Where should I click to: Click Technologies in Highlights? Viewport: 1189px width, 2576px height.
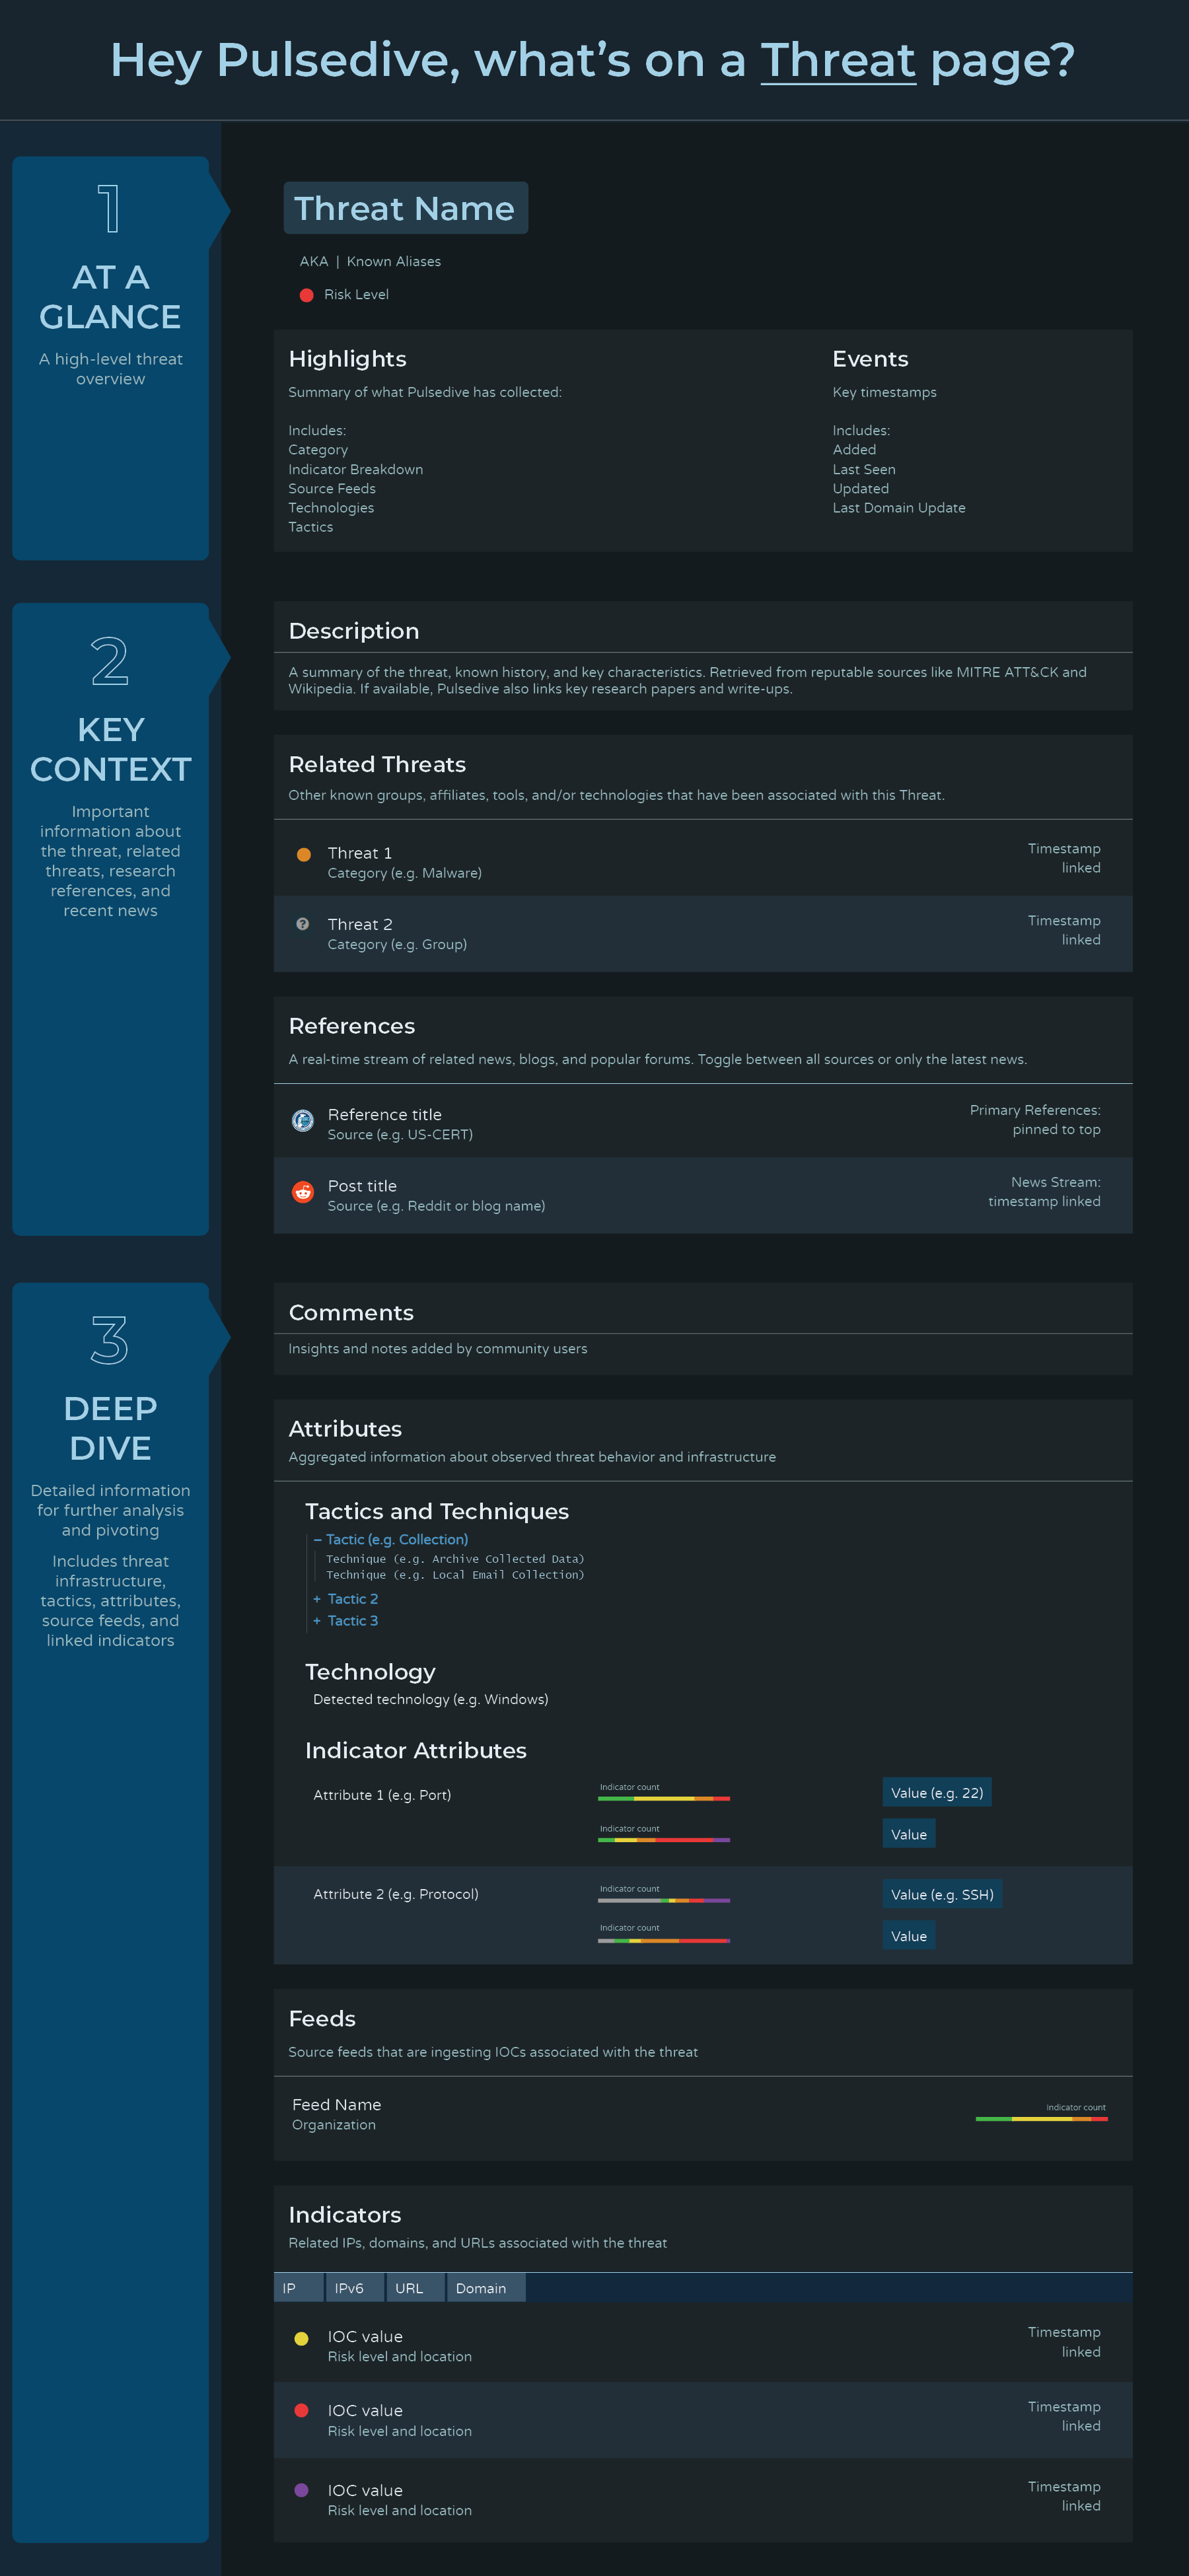(x=331, y=508)
